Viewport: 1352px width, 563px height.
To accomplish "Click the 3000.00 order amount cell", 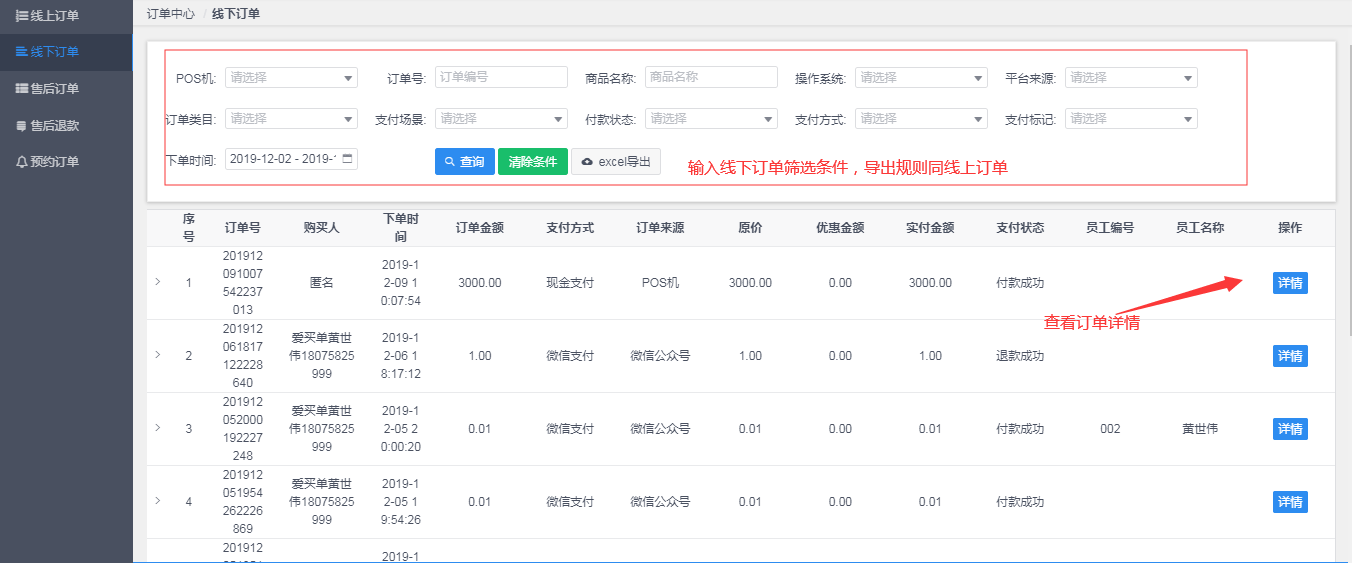I will (480, 283).
